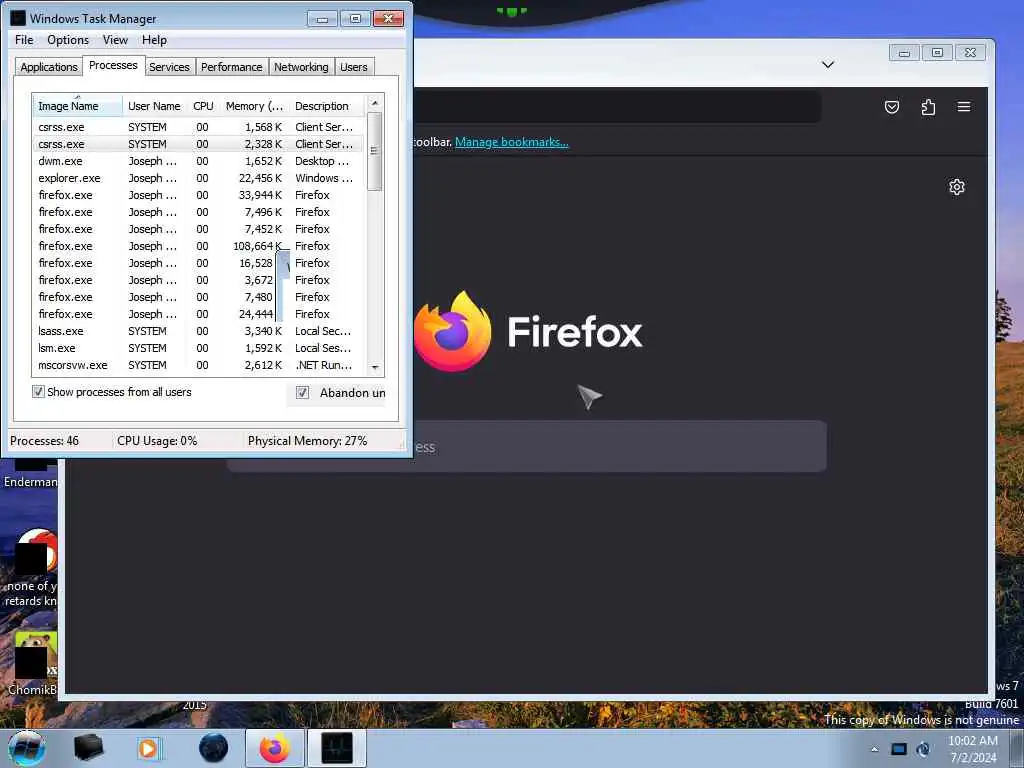Select the first csrss.exe row with 1,568 K
Screen dimensions: 1024x768
click(198, 127)
